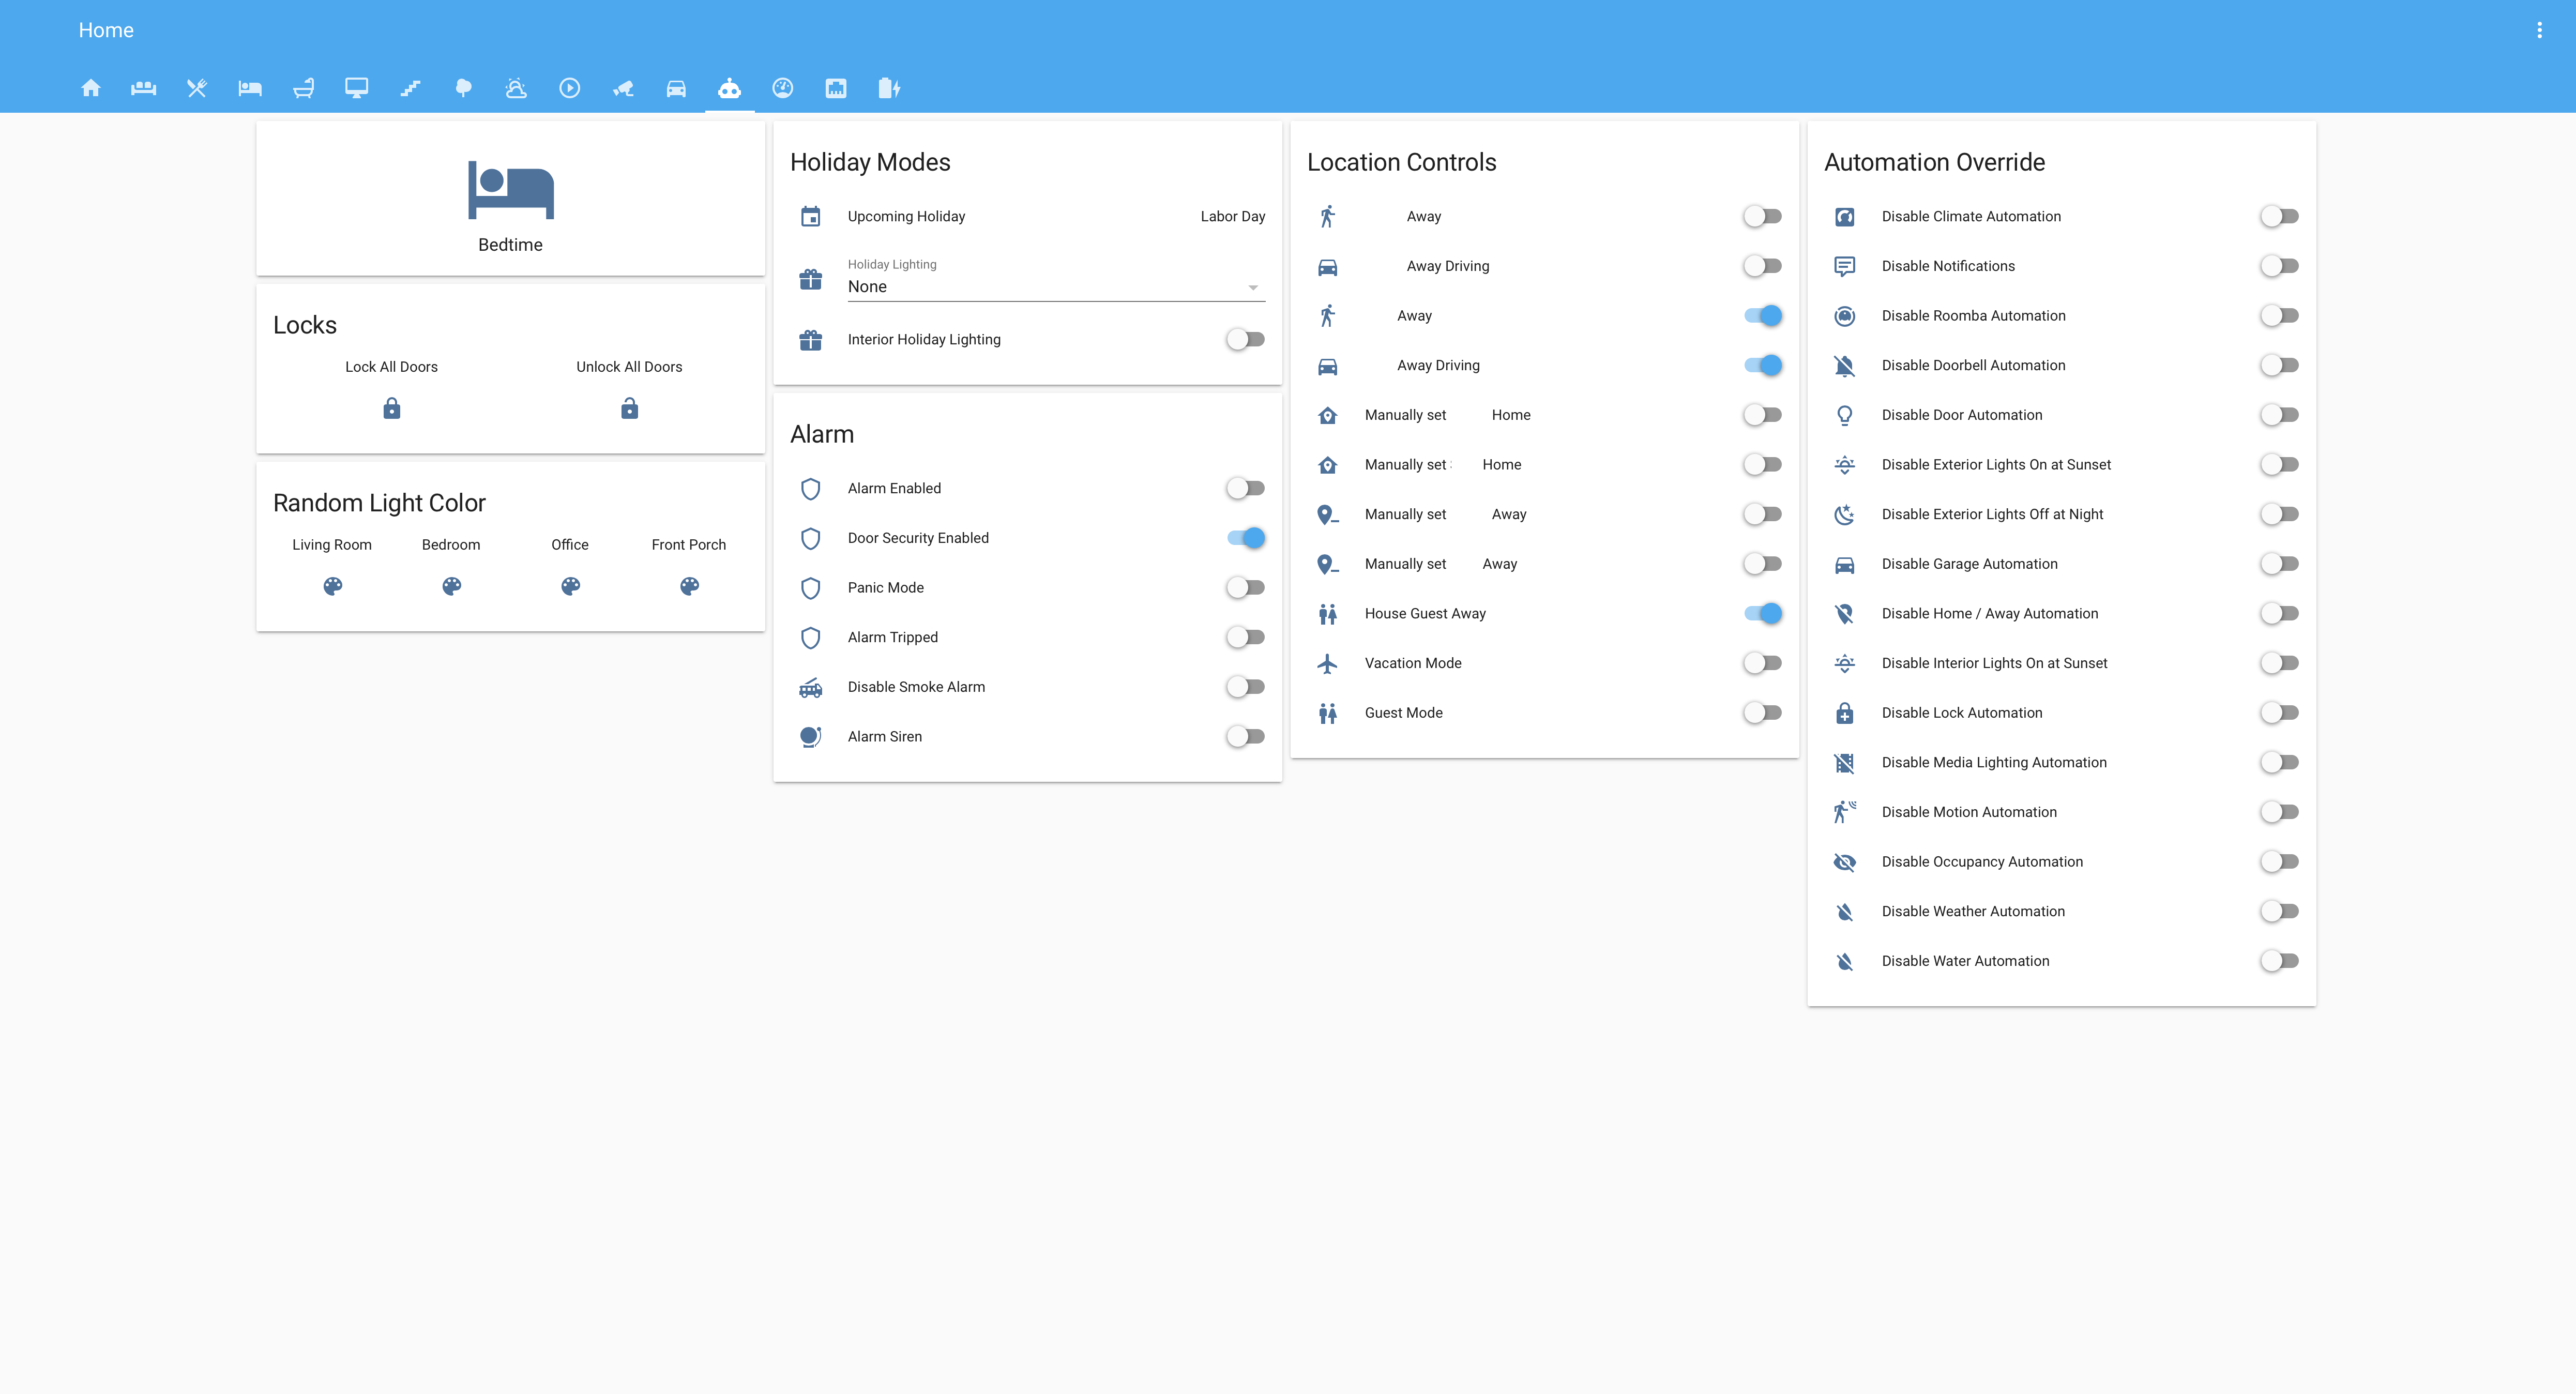Click the Lock All Doors lock icon
This screenshot has height=1394, width=2576.
coord(392,408)
